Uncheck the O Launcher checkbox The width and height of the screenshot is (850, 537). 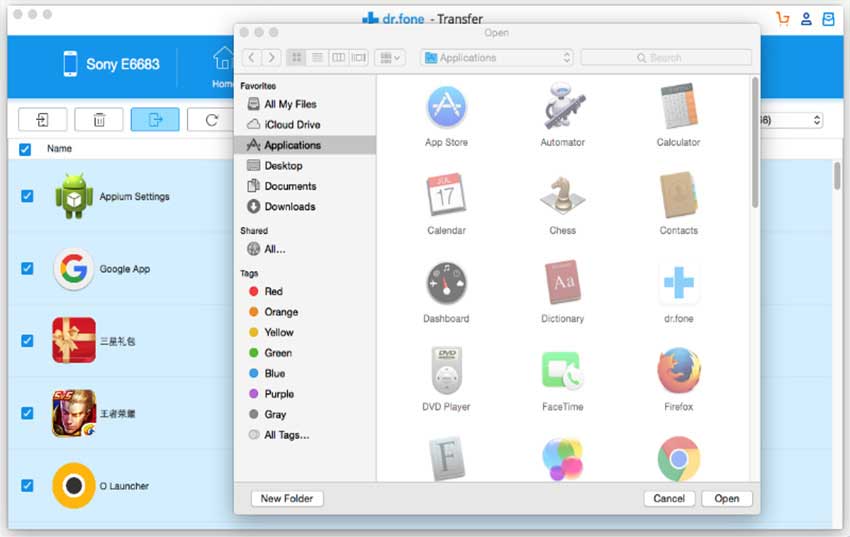coord(27,486)
